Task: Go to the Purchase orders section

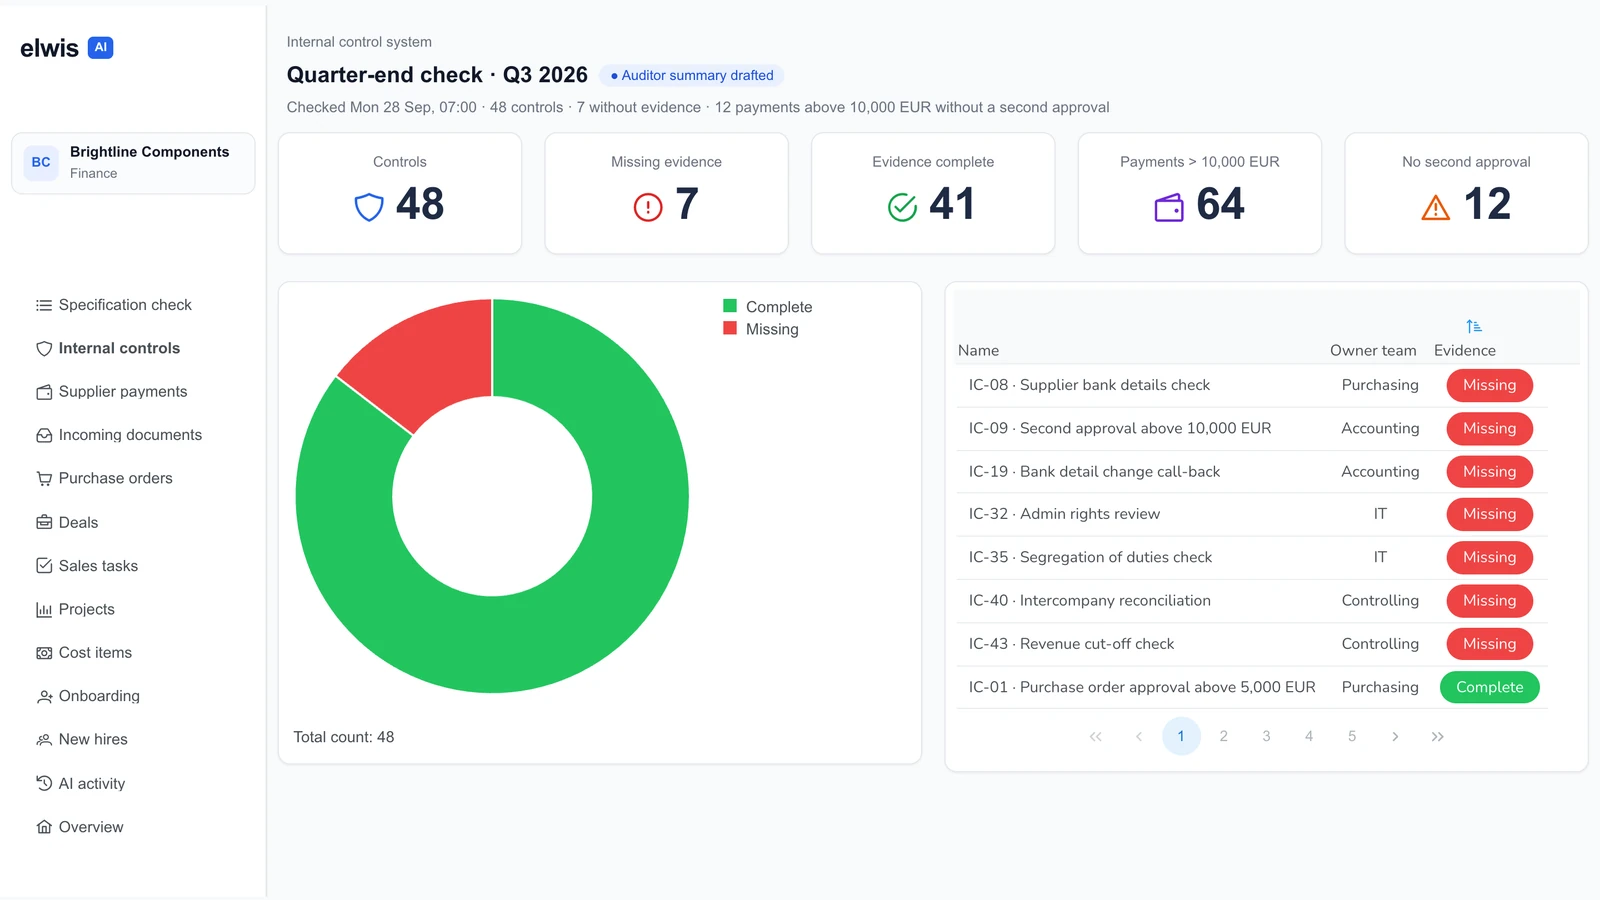Action: click(116, 479)
